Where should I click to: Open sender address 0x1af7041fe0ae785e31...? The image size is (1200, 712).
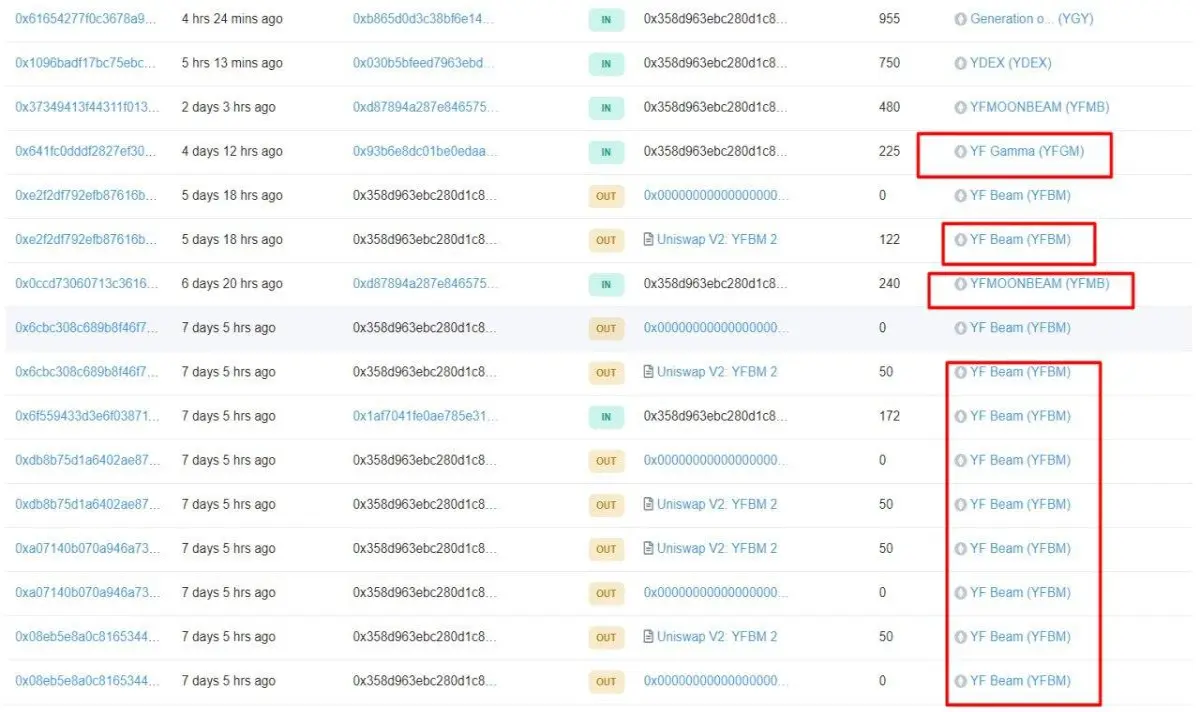tap(424, 415)
